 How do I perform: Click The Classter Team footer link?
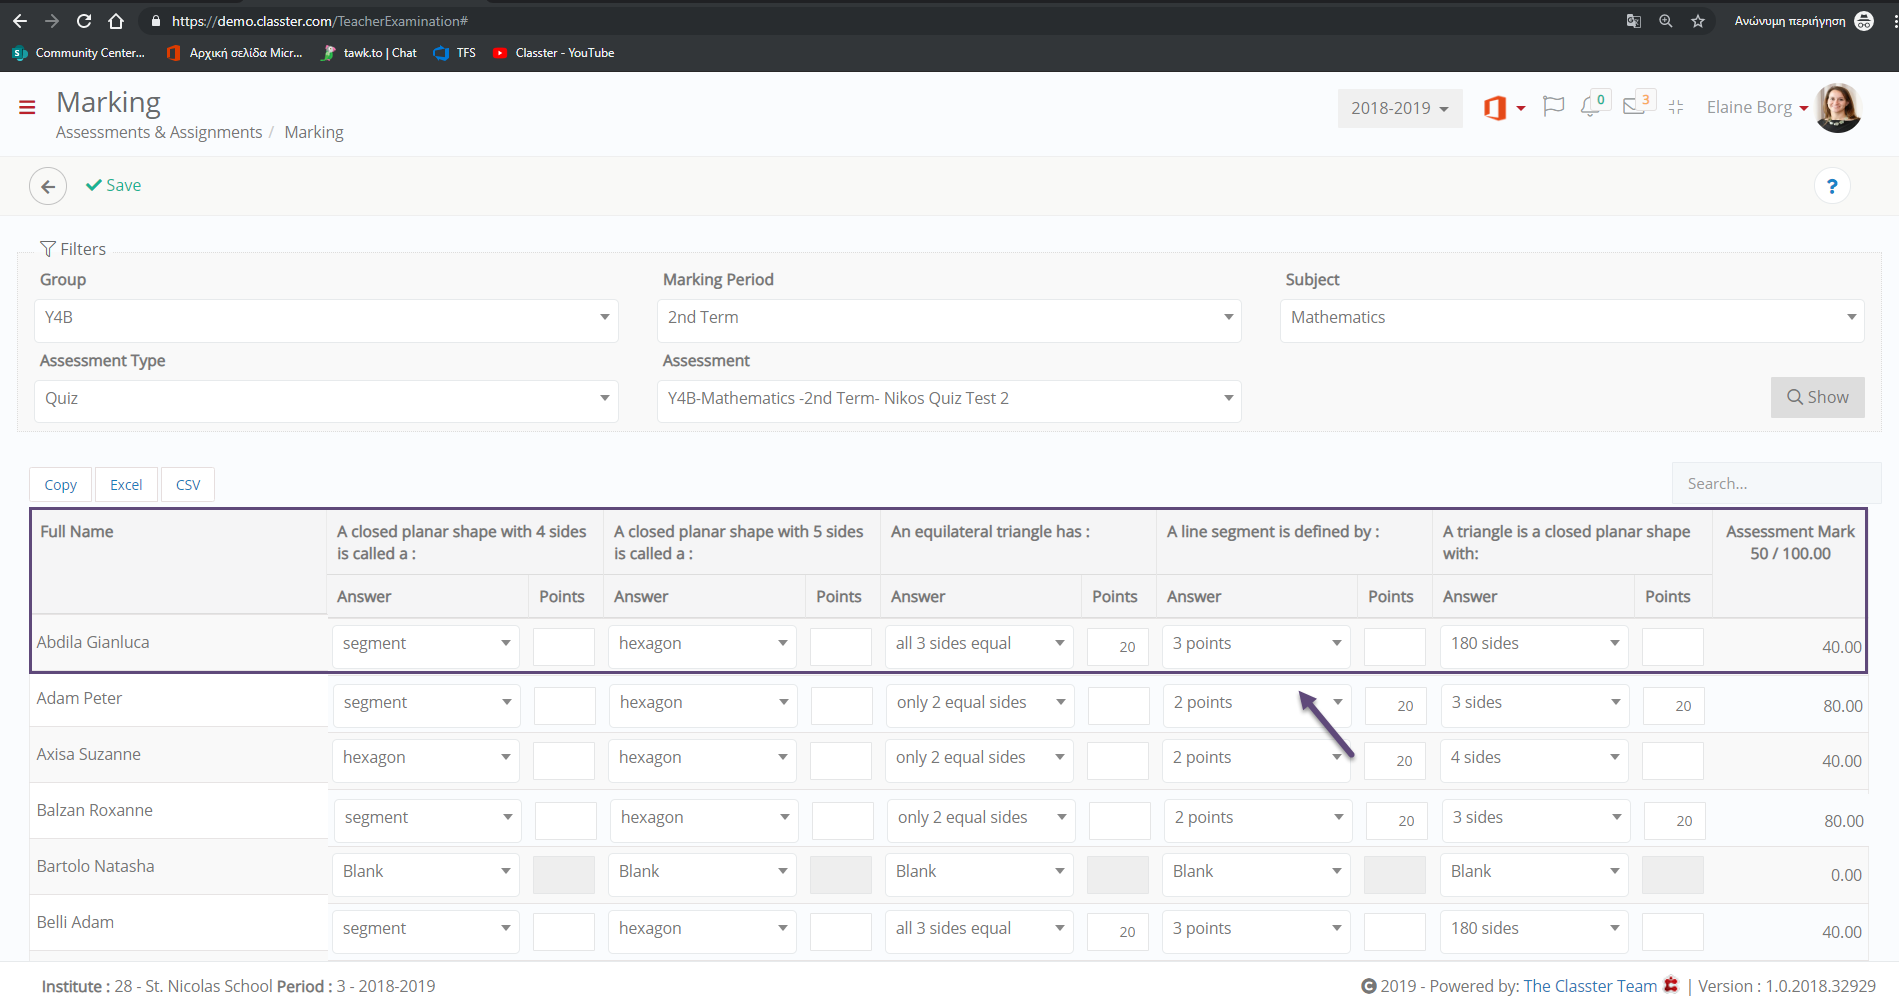(1590, 986)
